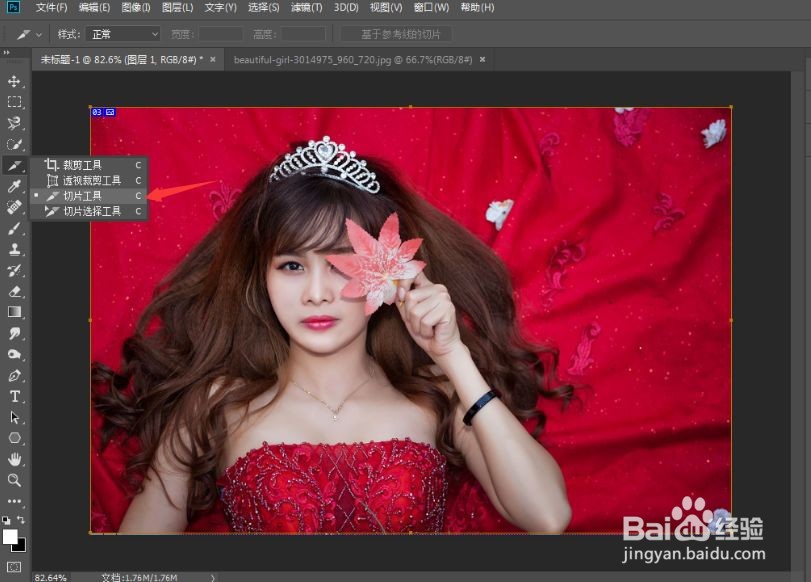The image size is (811, 582).
Task: Swap foreground and background colors
Action: [x=21, y=519]
